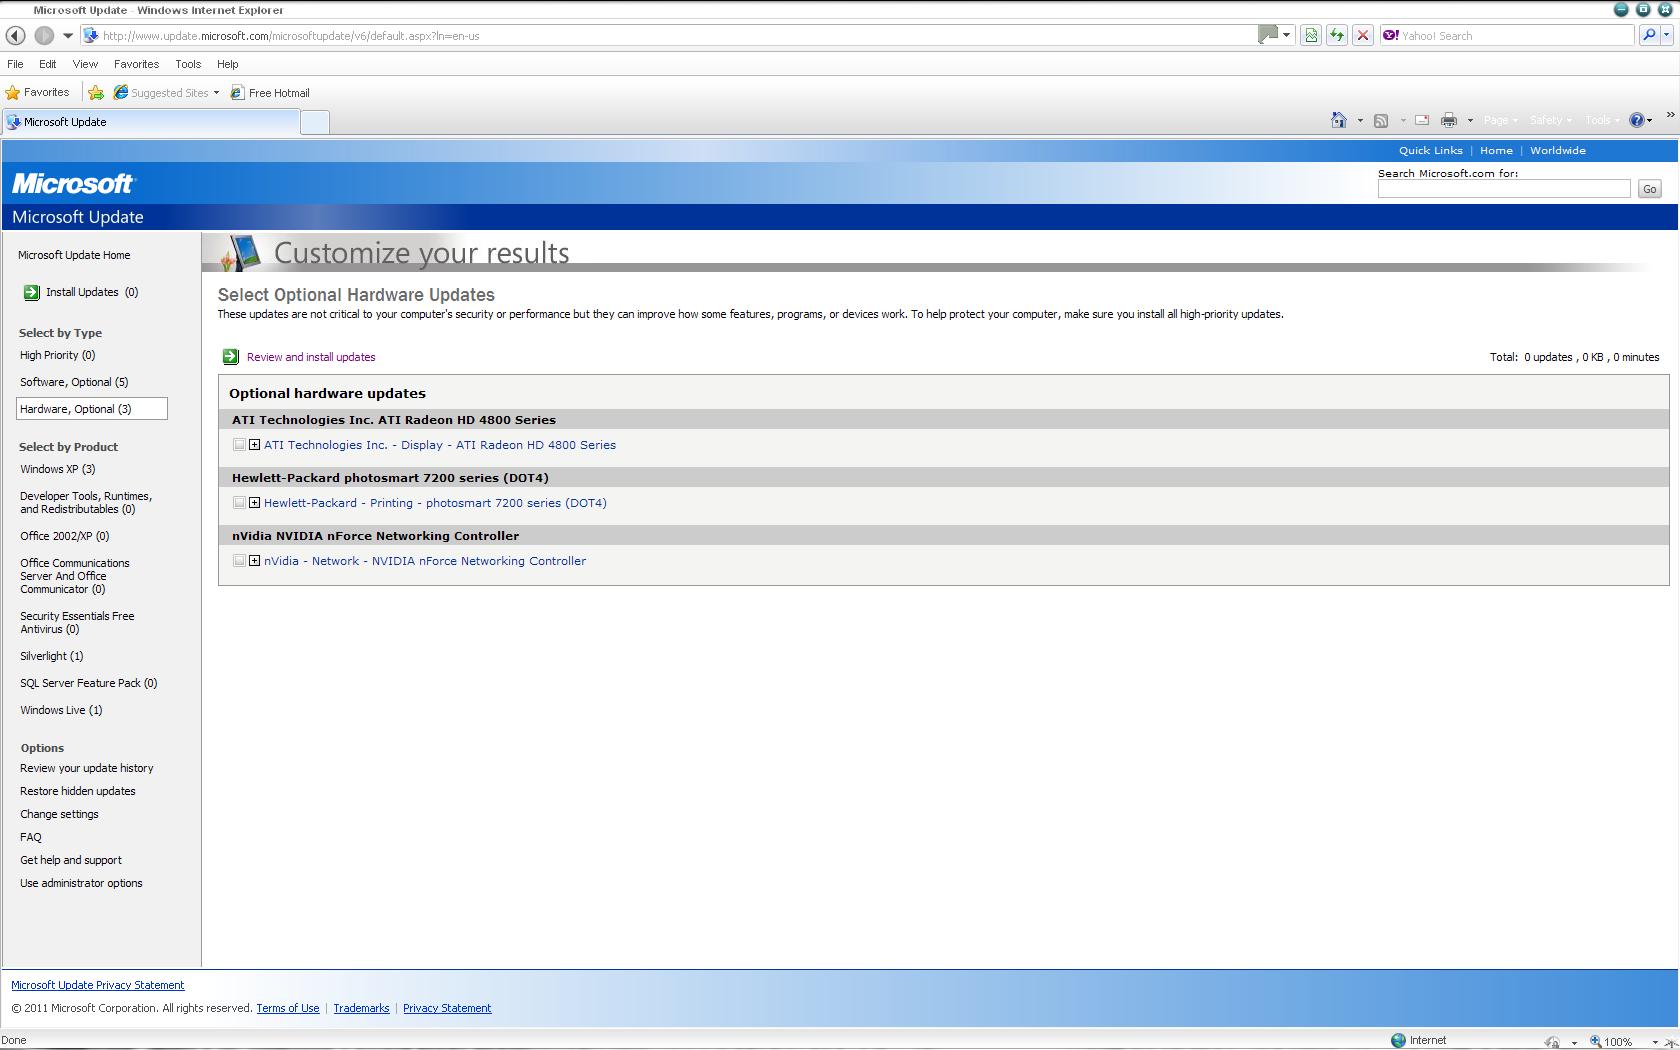1680x1050 pixels.
Task: Click the Forward navigation arrow
Action: tap(44, 36)
